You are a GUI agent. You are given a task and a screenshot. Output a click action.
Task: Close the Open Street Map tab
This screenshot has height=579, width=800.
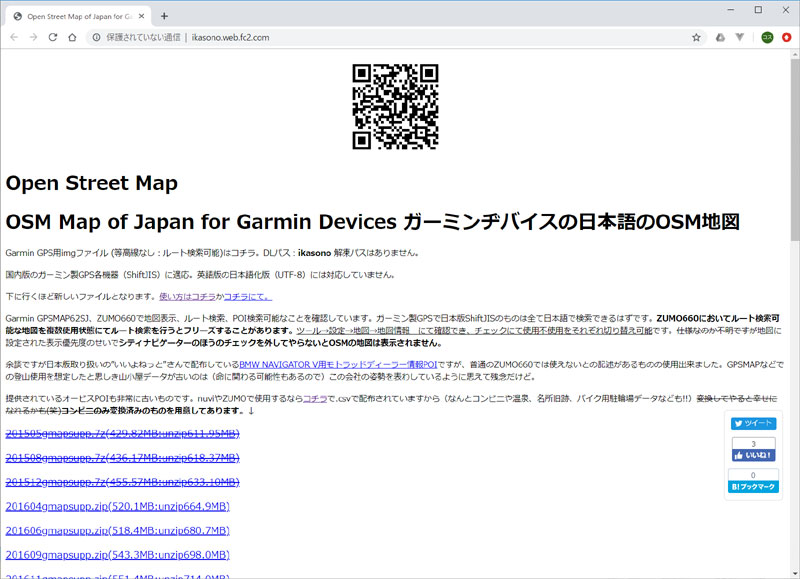point(141,16)
